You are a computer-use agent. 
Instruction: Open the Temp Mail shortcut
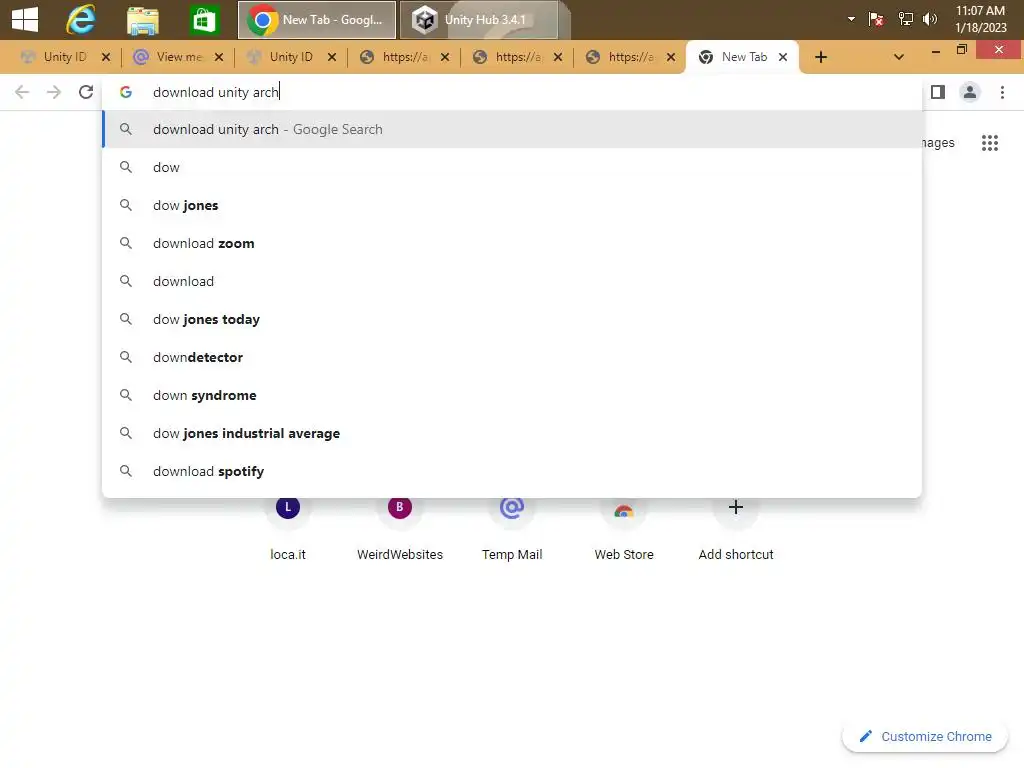coord(512,528)
